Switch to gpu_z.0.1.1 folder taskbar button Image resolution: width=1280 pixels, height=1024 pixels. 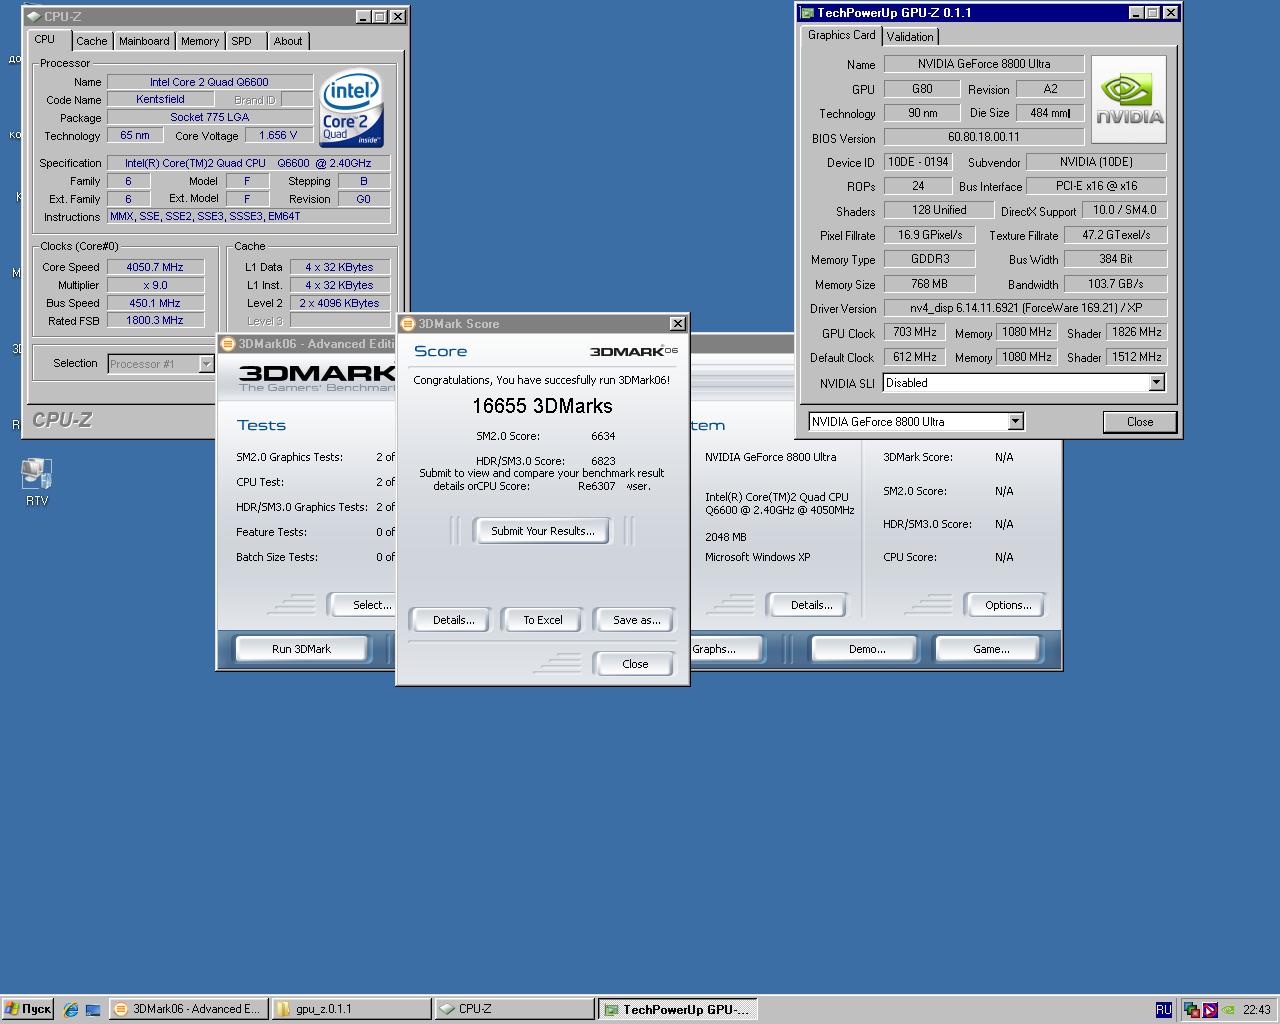tap(351, 1009)
